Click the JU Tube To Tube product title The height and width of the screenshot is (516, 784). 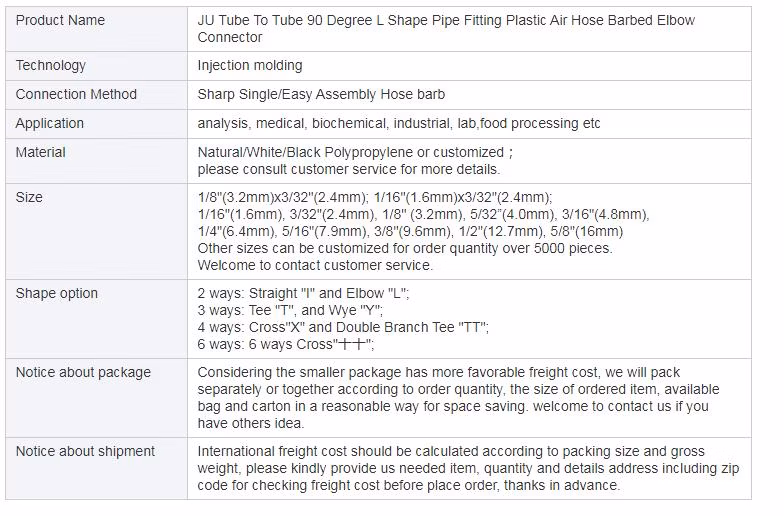[x=446, y=28]
